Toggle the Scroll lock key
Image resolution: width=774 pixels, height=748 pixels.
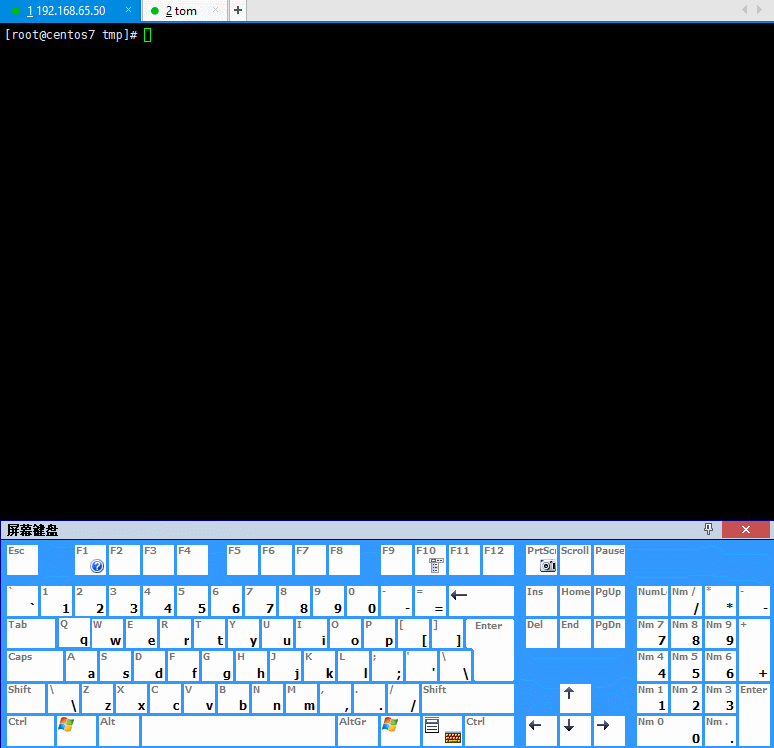click(575, 560)
